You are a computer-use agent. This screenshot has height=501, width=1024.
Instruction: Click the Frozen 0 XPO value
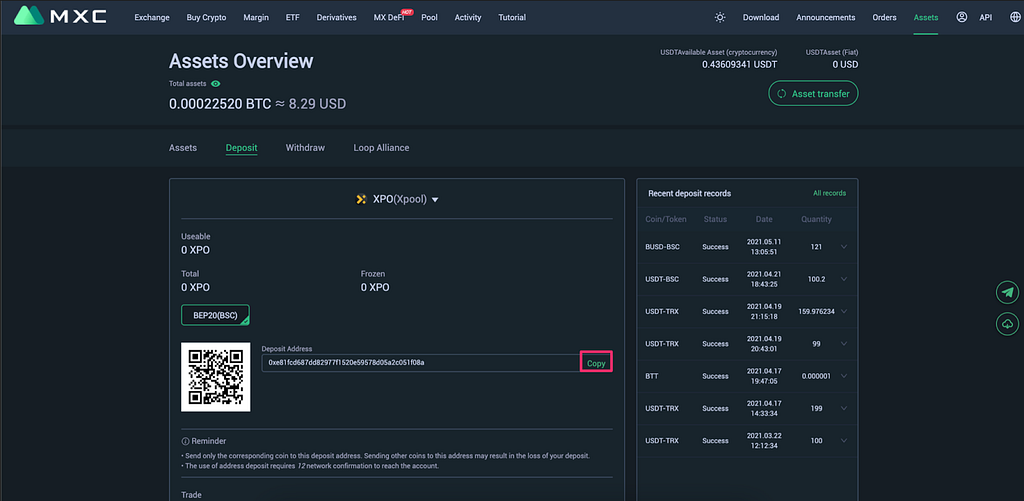pyautogui.click(x=375, y=287)
